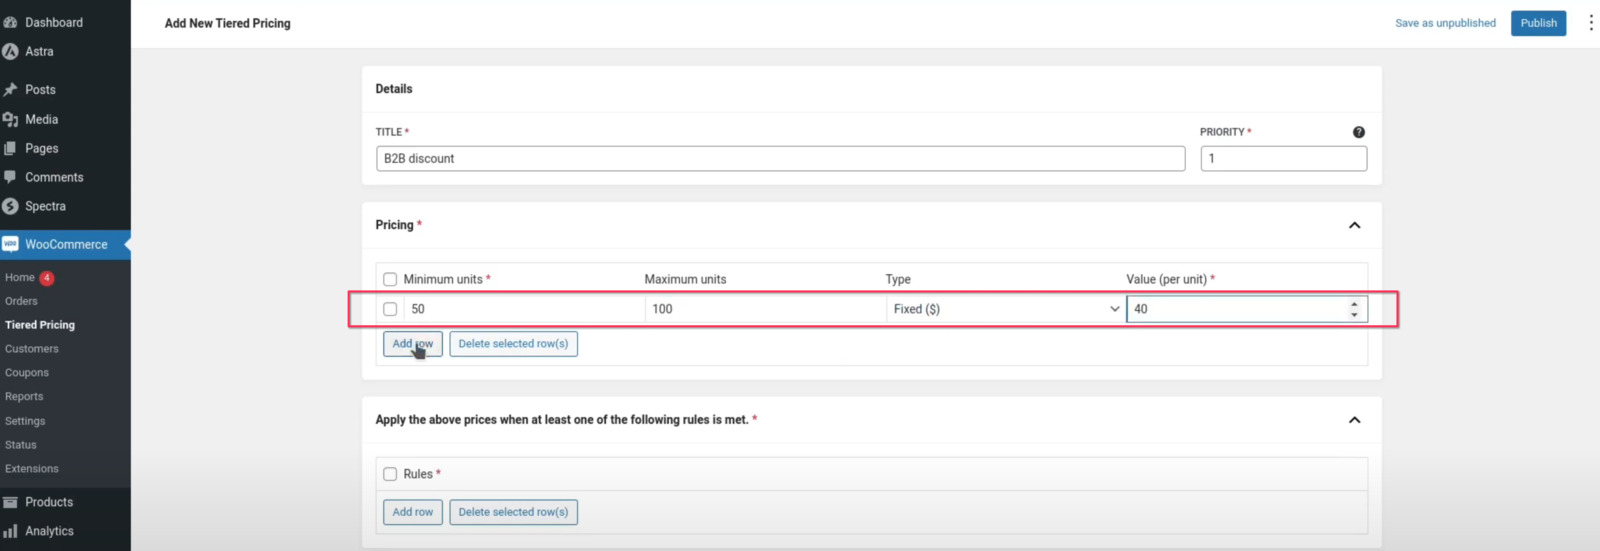The width and height of the screenshot is (1600, 551).
Task: Click the Pricing section heading
Action: (x=394, y=225)
